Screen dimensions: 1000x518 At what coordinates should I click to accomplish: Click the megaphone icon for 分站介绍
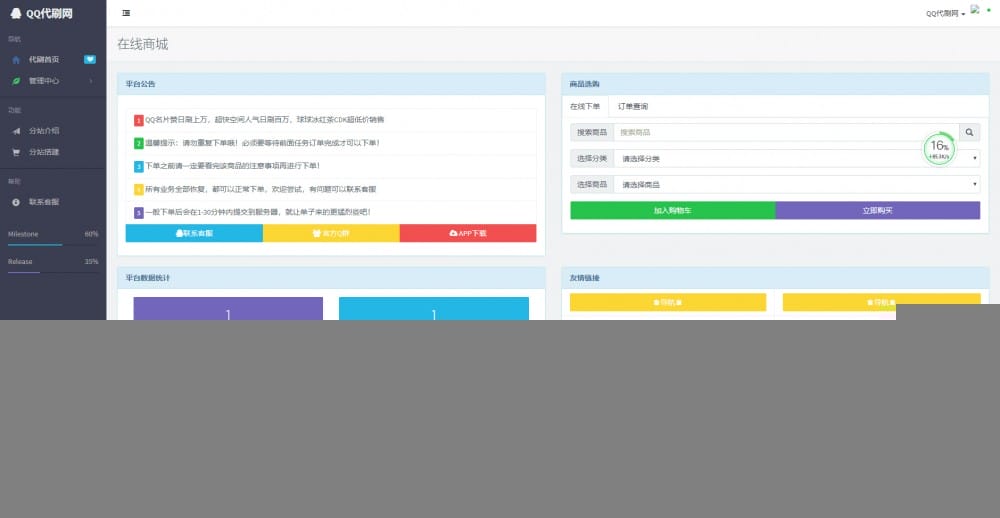pyautogui.click(x=16, y=131)
